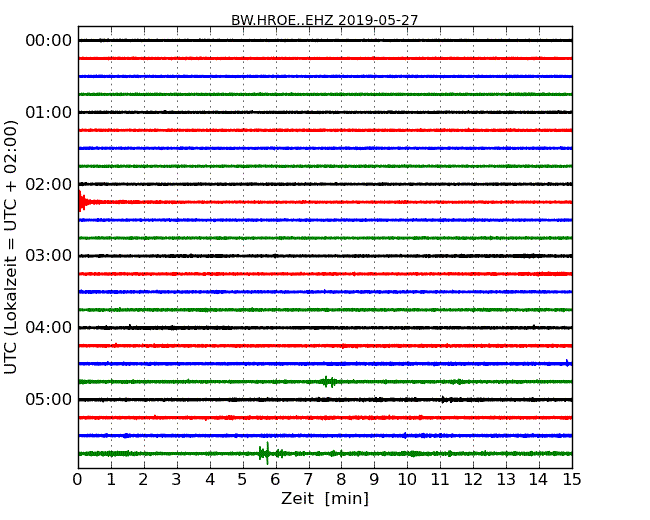Click the y-axis label UTC (Lokalzeit = UTC + 02:00)
Image resolution: width=650 pixels, height=520 pixels.
coord(10,247)
